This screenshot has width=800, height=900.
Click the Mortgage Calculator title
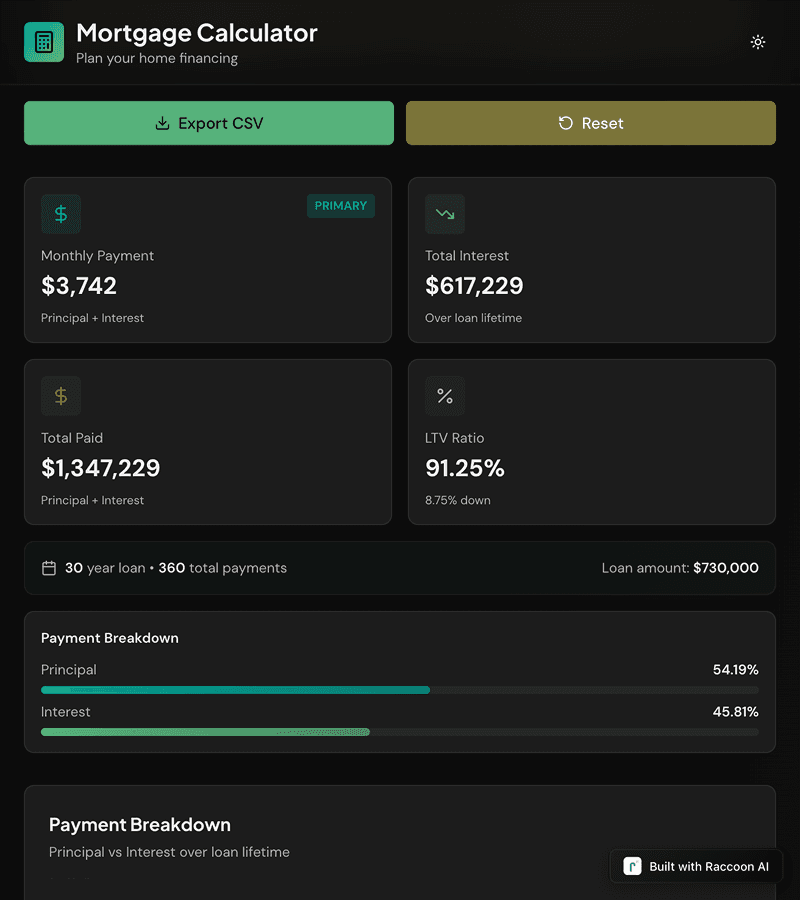pos(197,33)
